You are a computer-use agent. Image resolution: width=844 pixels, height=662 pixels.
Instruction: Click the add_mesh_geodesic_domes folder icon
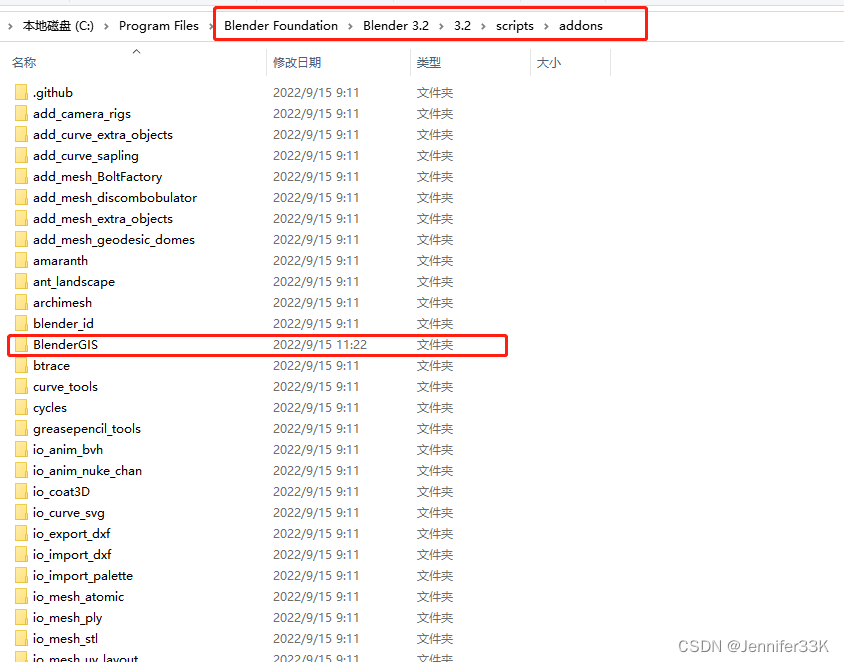[x=21, y=240]
